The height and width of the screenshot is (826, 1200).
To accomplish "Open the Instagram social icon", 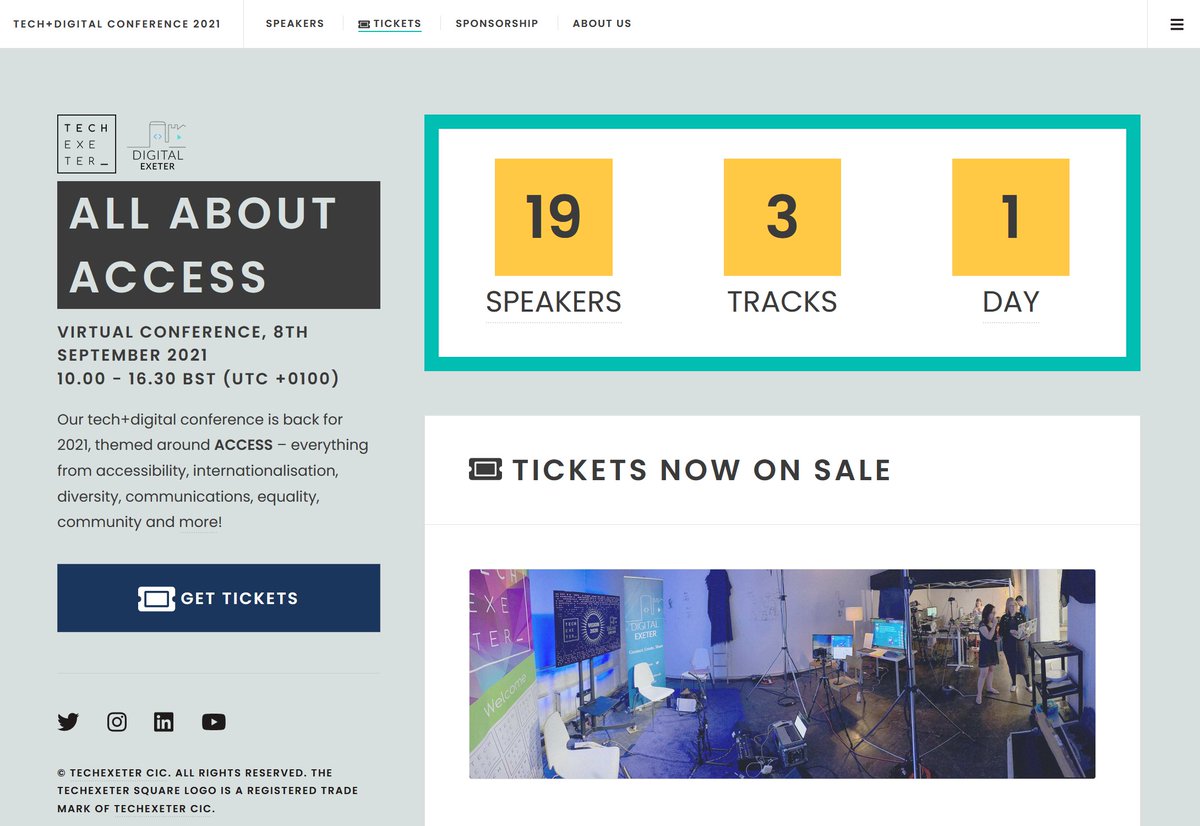I will [116, 721].
